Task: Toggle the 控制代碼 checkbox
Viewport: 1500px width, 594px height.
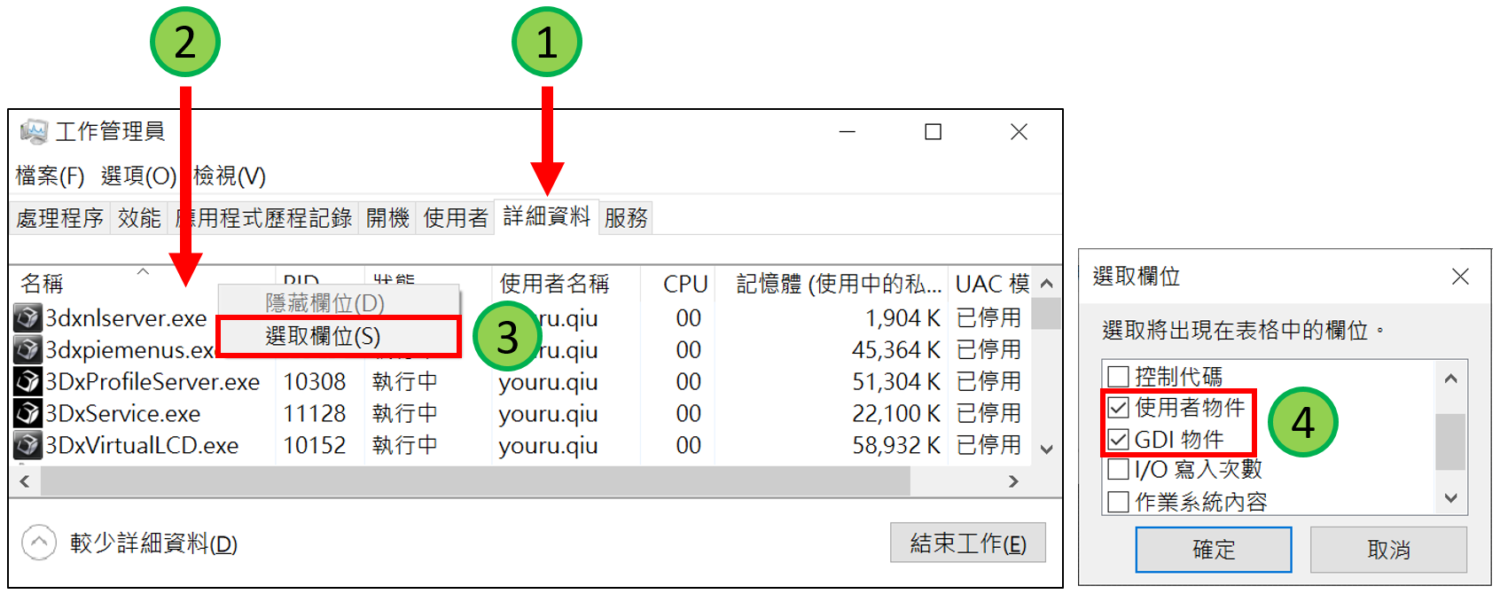Action: point(1118,377)
